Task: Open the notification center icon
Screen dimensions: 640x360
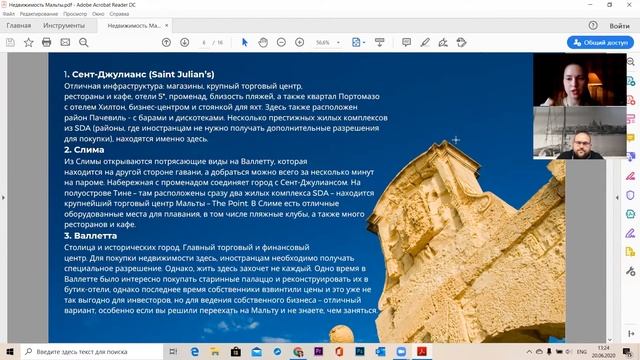Action: point(627,351)
